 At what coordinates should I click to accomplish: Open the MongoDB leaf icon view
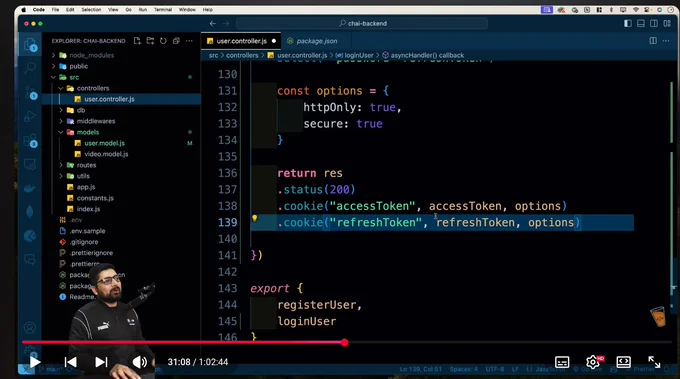coord(30,212)
